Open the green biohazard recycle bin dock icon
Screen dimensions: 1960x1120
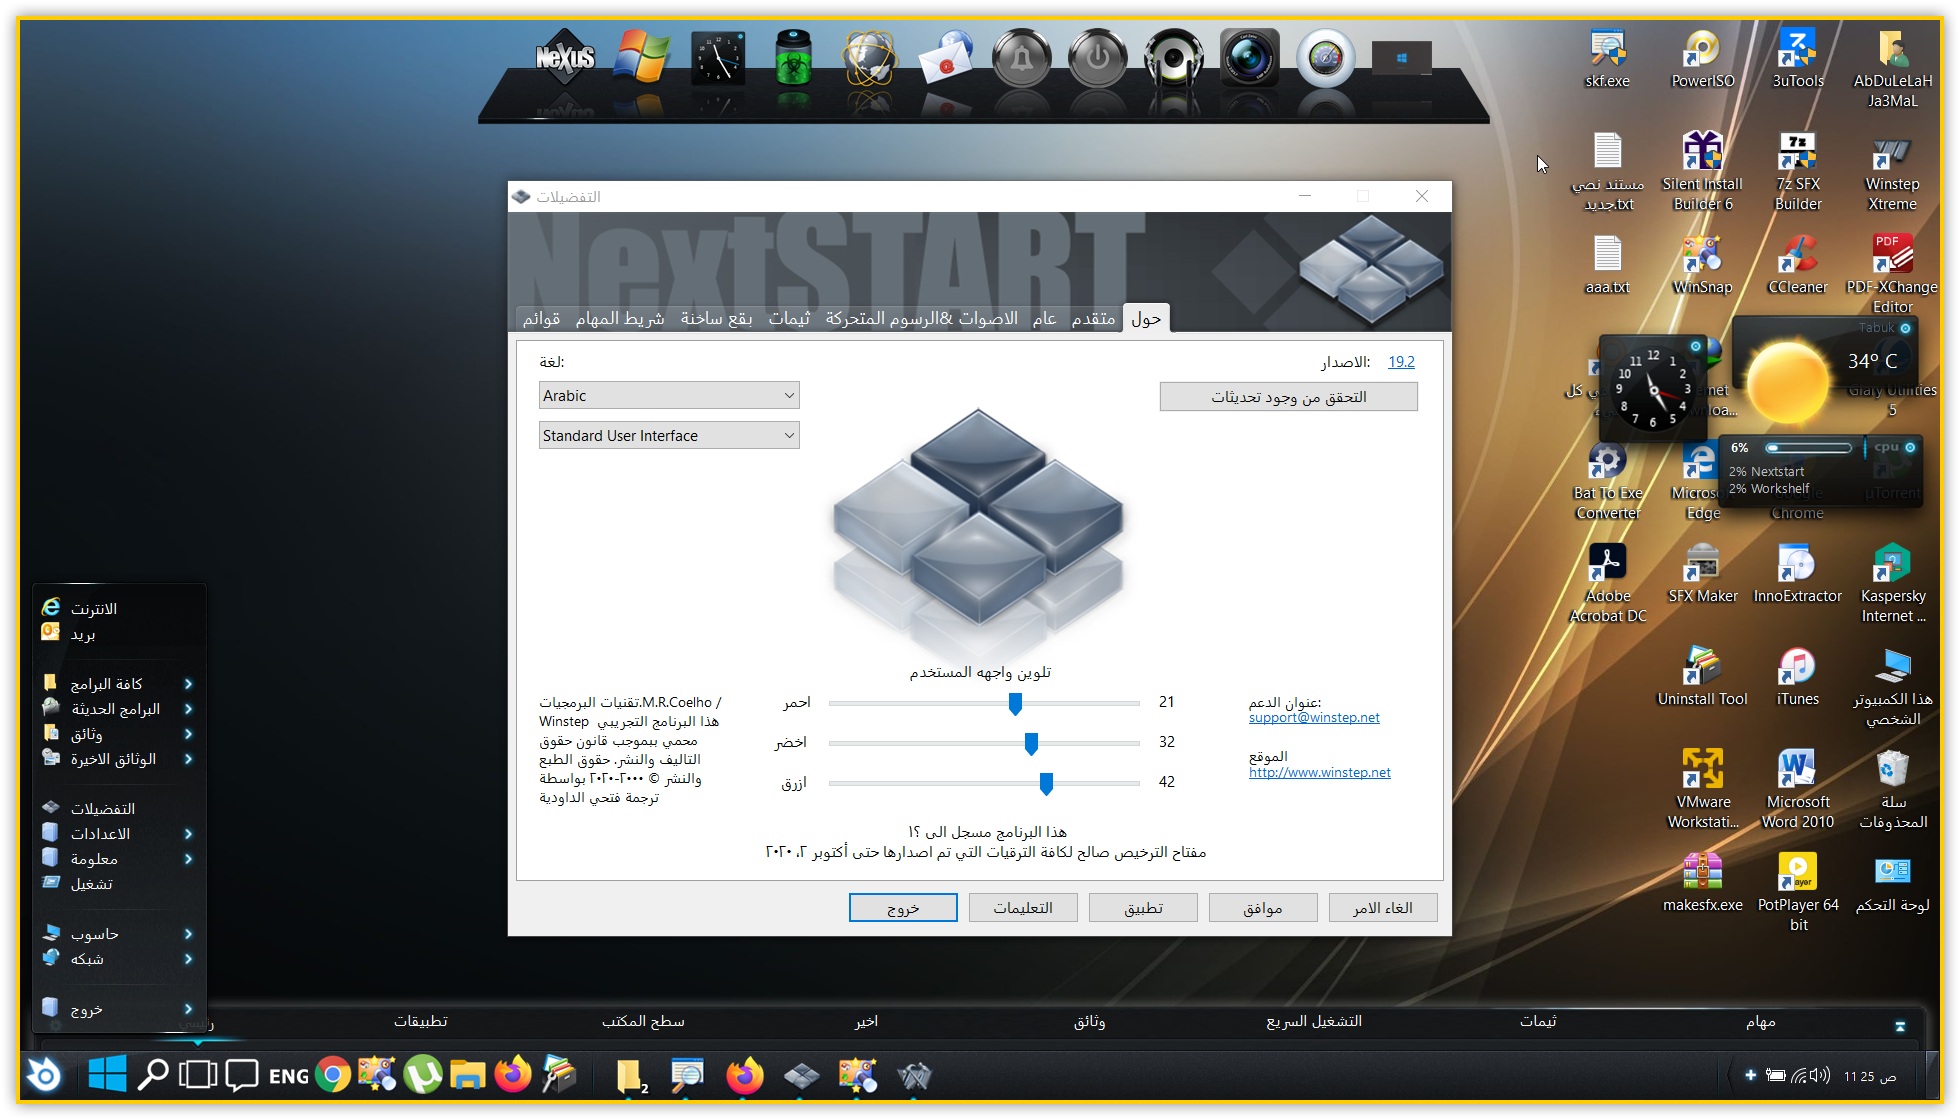tap(794, 57)
